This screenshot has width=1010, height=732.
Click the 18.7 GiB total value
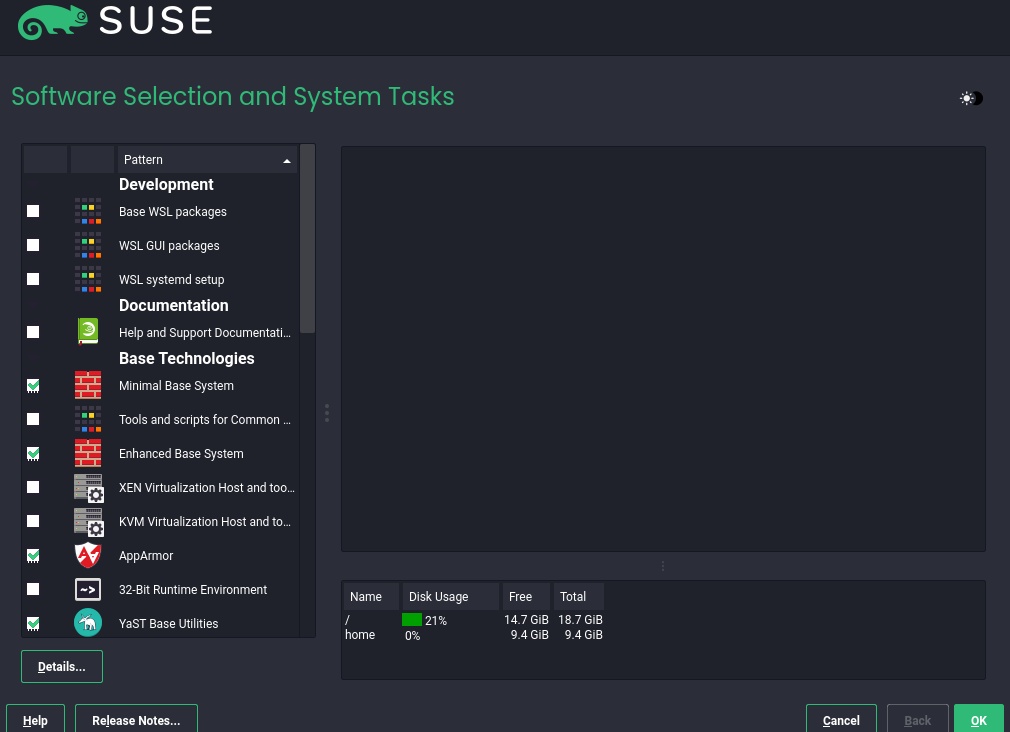click(580, 619)
